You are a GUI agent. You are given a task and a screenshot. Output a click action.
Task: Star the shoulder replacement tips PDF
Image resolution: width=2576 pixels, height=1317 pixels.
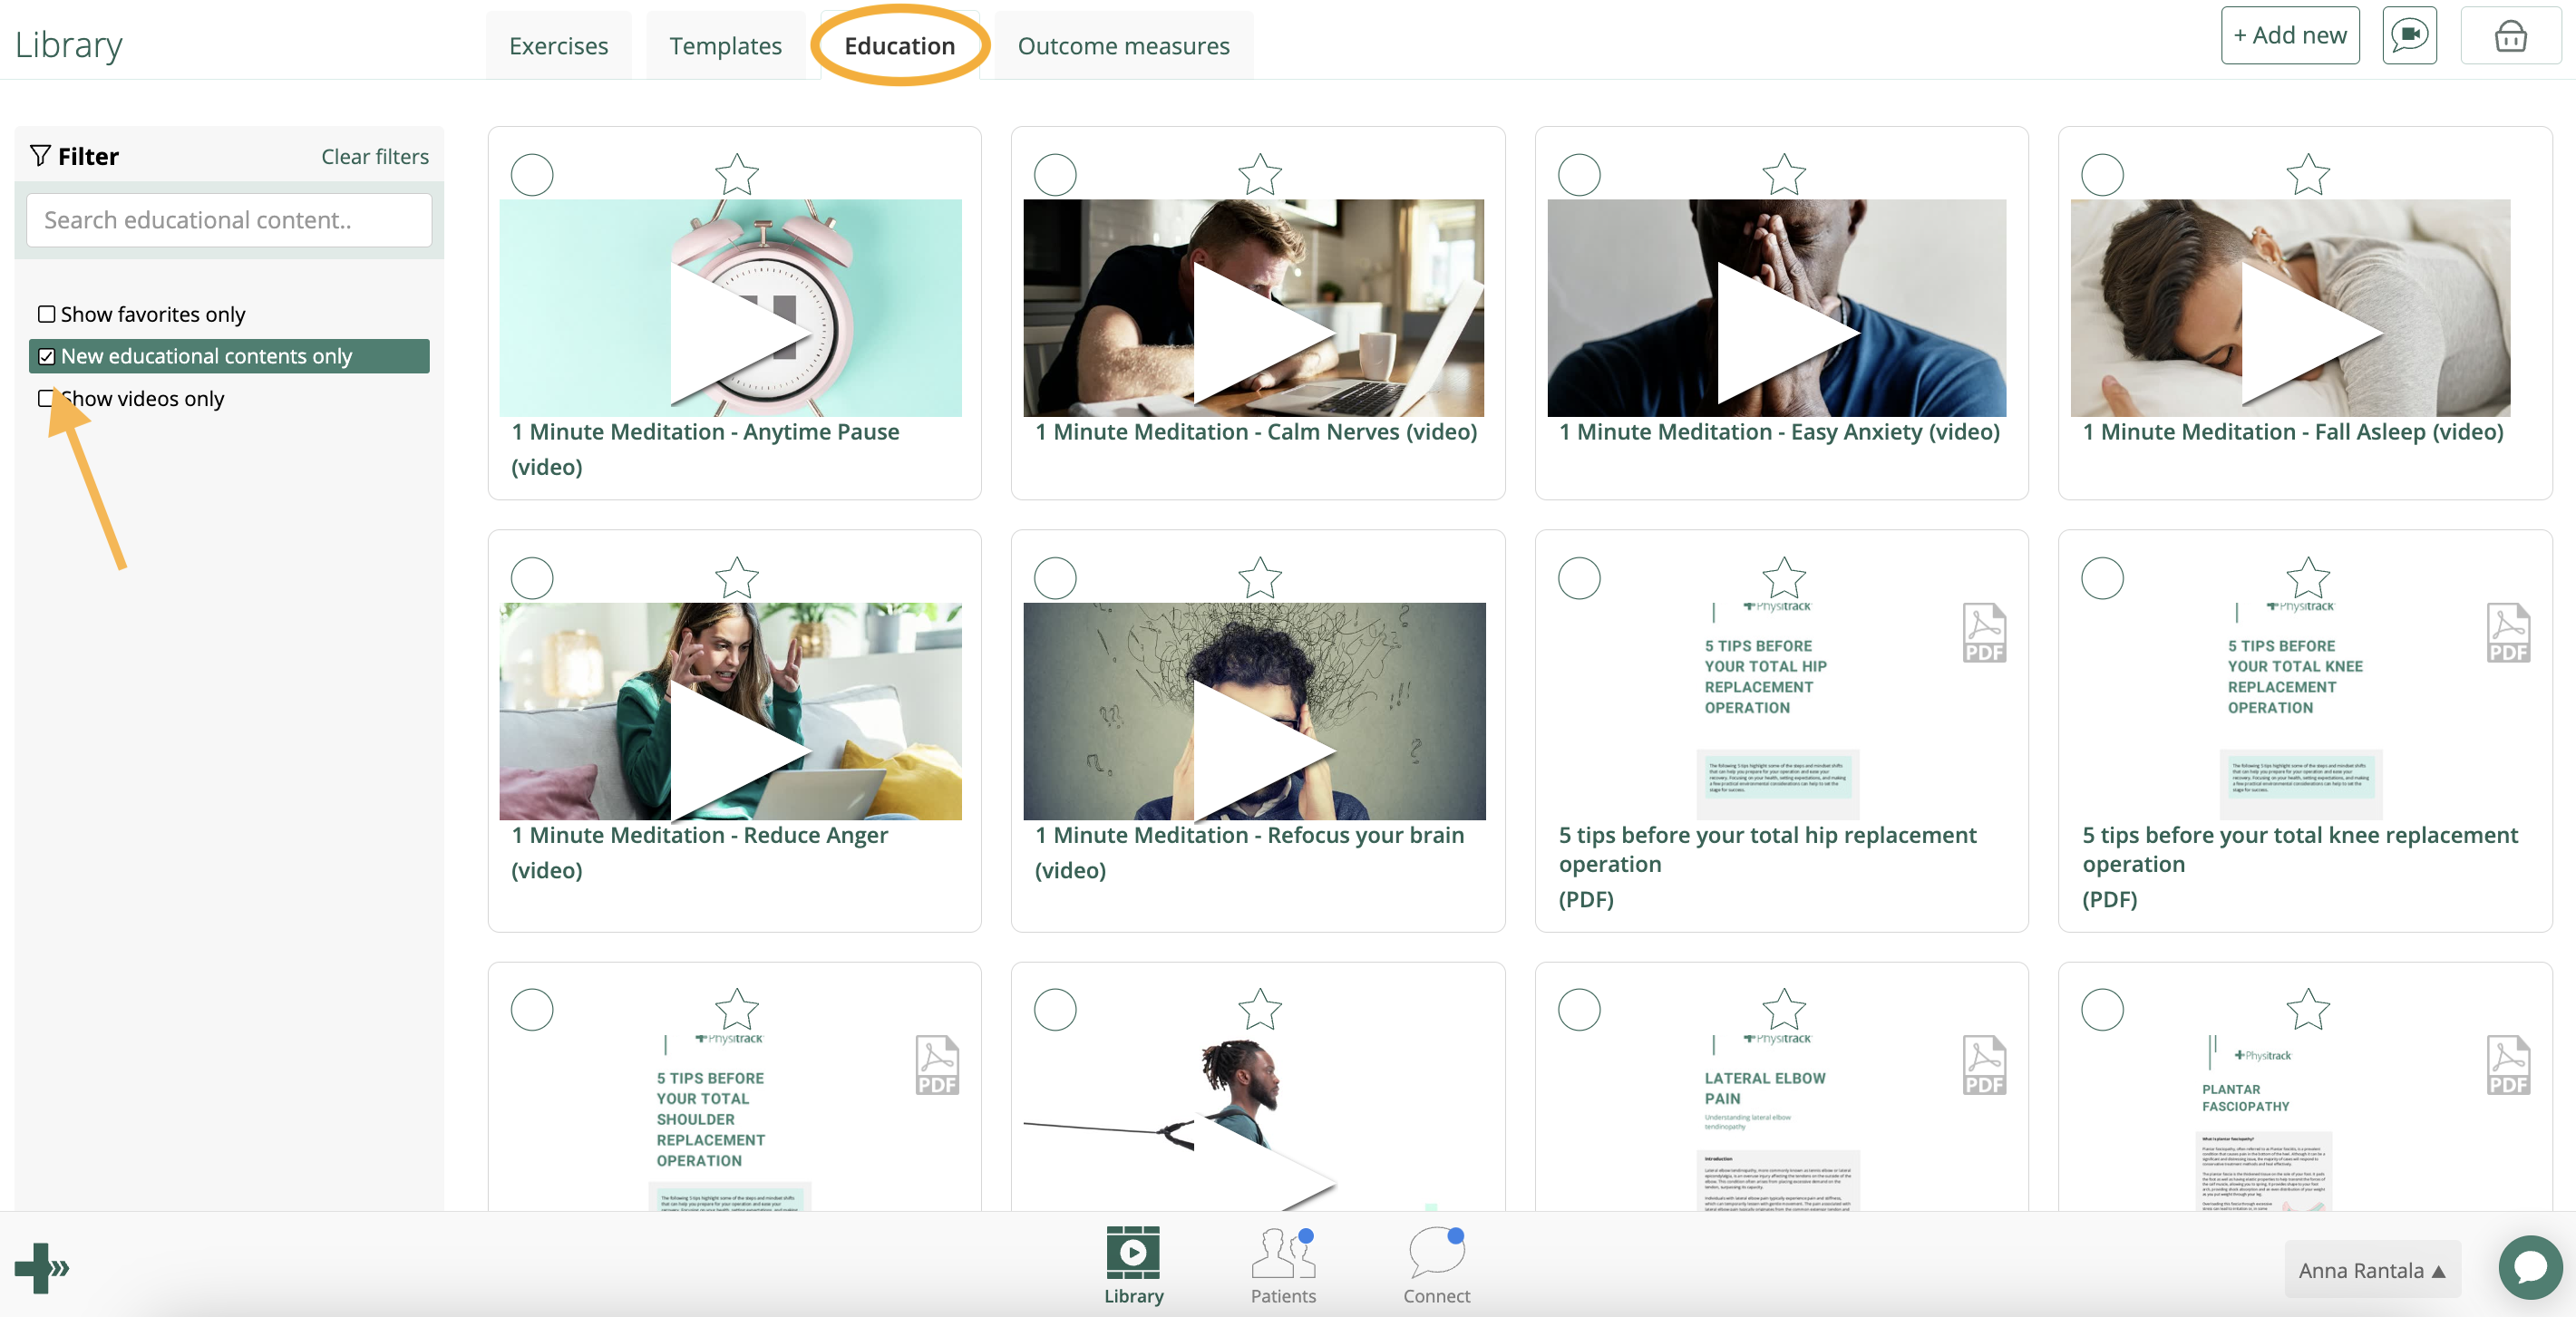(x=736, y=1010)
